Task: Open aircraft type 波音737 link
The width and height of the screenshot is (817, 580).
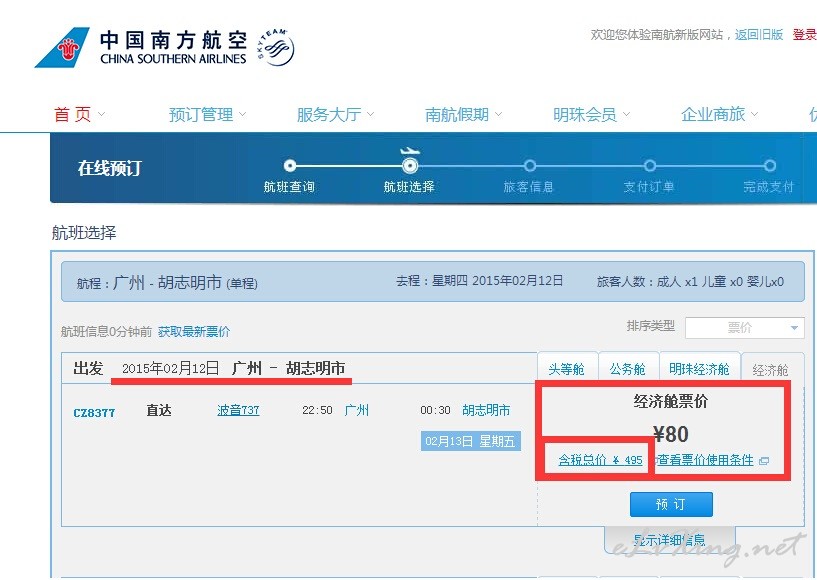Action: click(x=238, y=410)
